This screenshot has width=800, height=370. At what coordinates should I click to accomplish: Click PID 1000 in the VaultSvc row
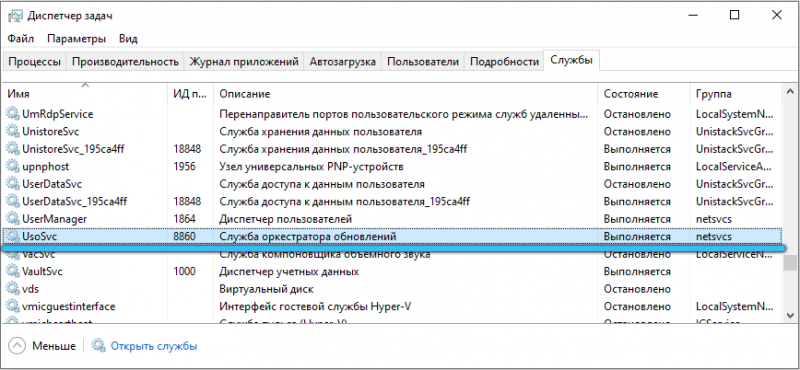point(184,272)
